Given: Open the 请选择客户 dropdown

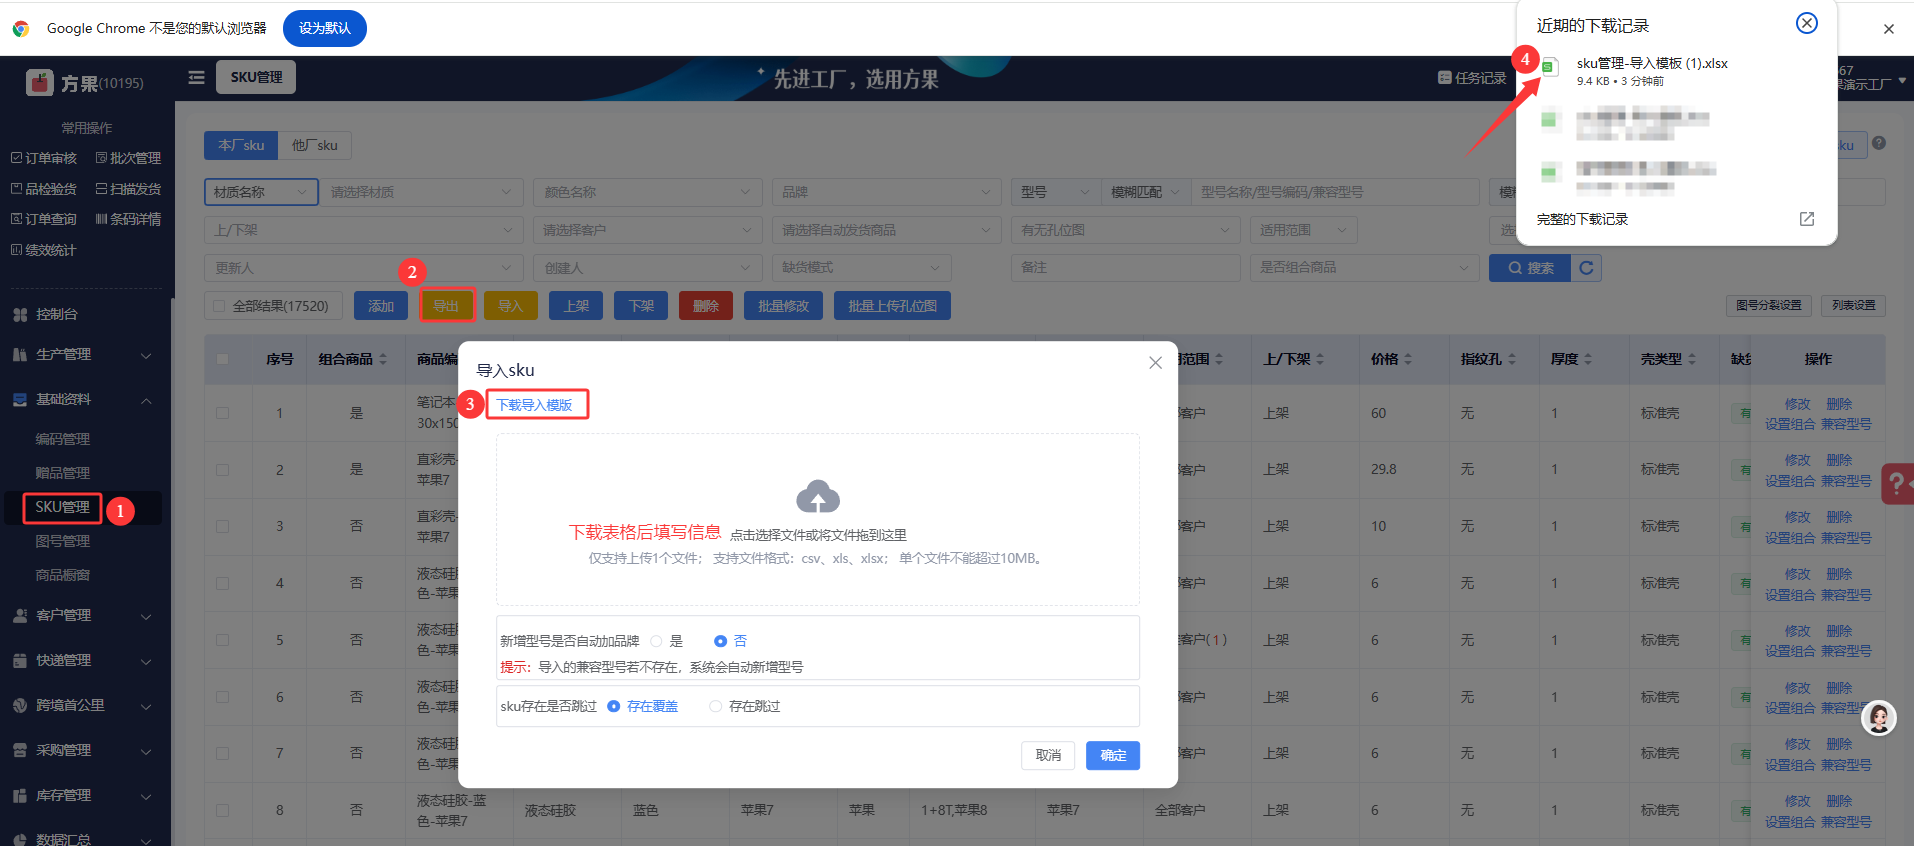Looking at the screenshot, I should [x=647, y=230].
